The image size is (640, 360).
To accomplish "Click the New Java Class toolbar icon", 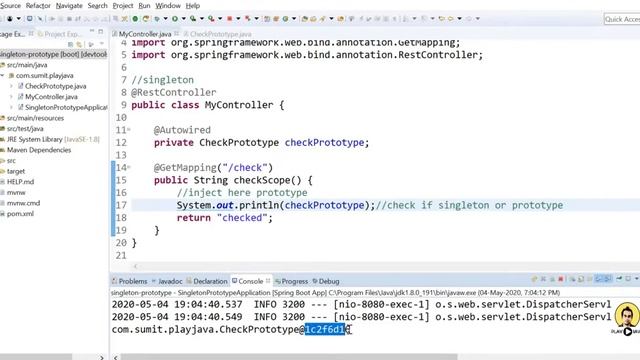I will coord(285,19).
